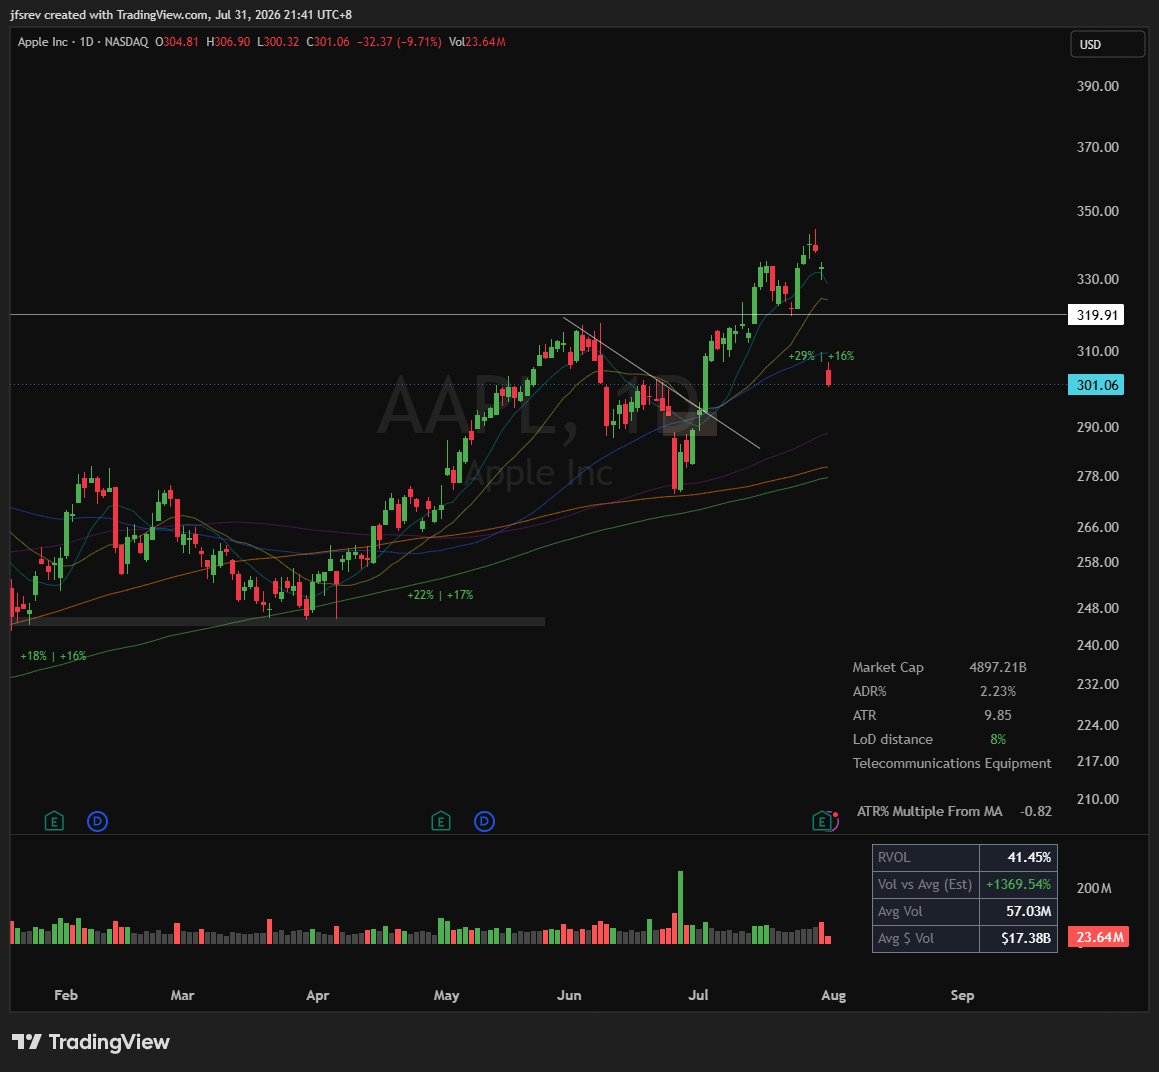Click the Vol vs Avg +1369.54% cell
The height and width of the screenshot is (1072, 1159).
click(x=1019, y=884)
